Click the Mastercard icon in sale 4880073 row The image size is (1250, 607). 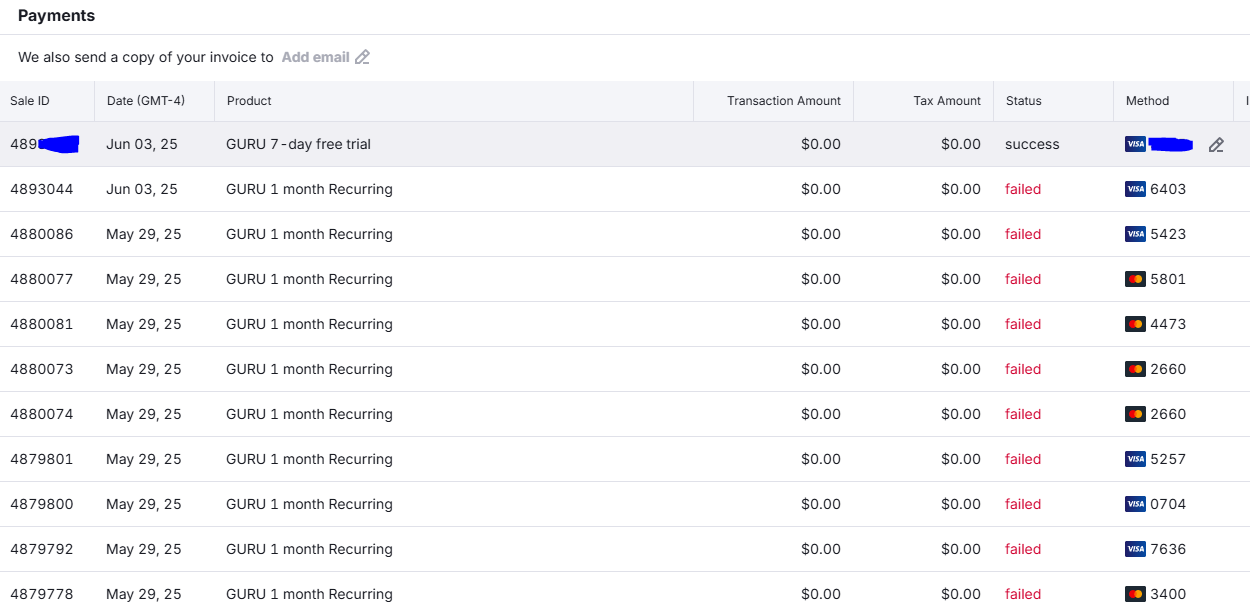click(1135, 369)
